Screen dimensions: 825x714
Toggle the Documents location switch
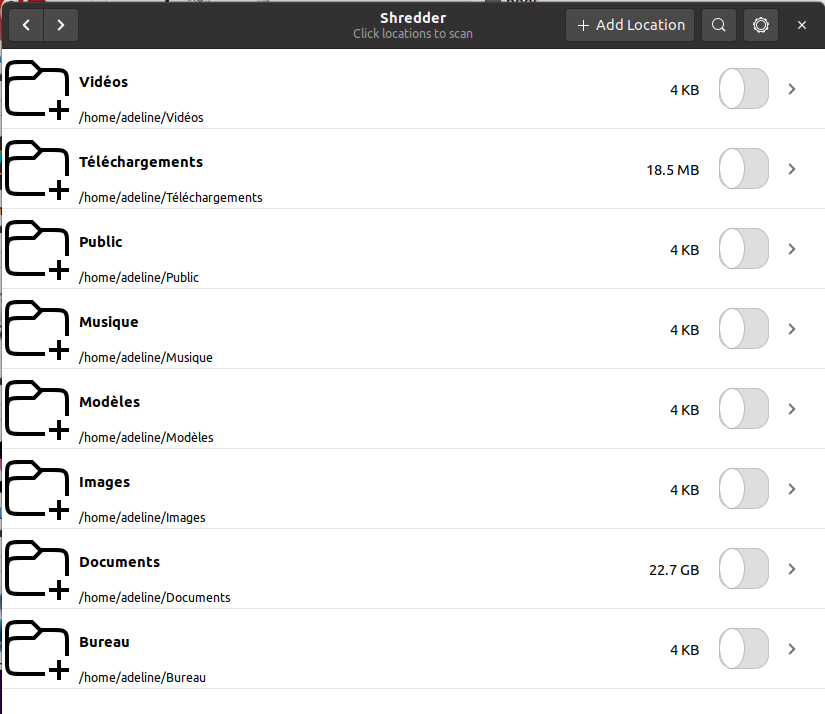coord(744,569)
